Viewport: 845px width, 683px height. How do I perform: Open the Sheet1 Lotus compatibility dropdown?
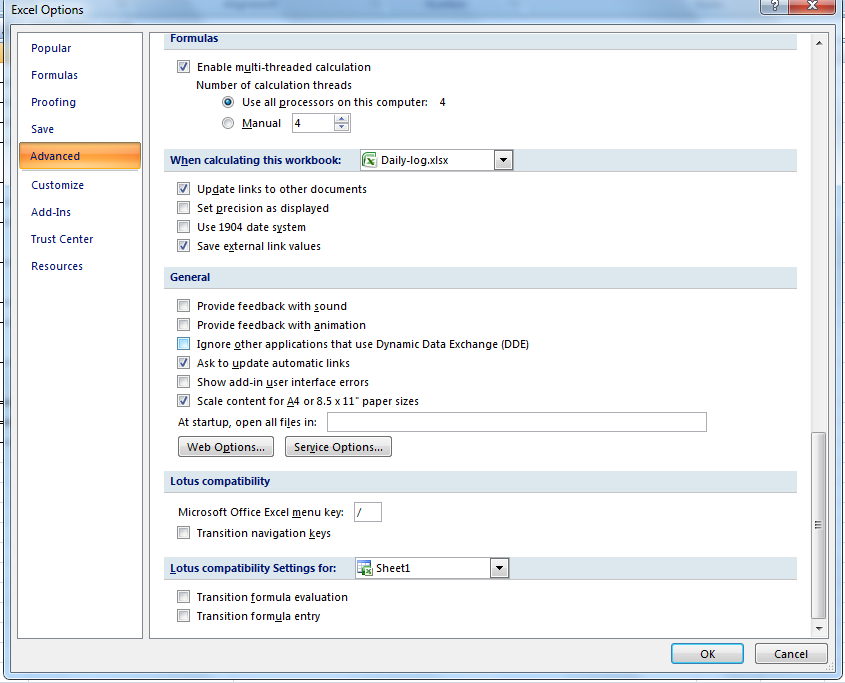(499, 568)
